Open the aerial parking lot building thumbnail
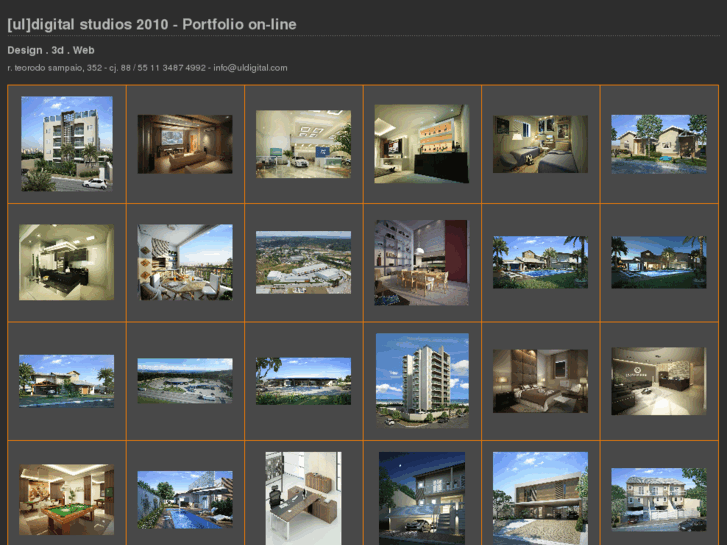Viewport: 727px width, 545px height. pyautogui.click(x=185, y=381)
